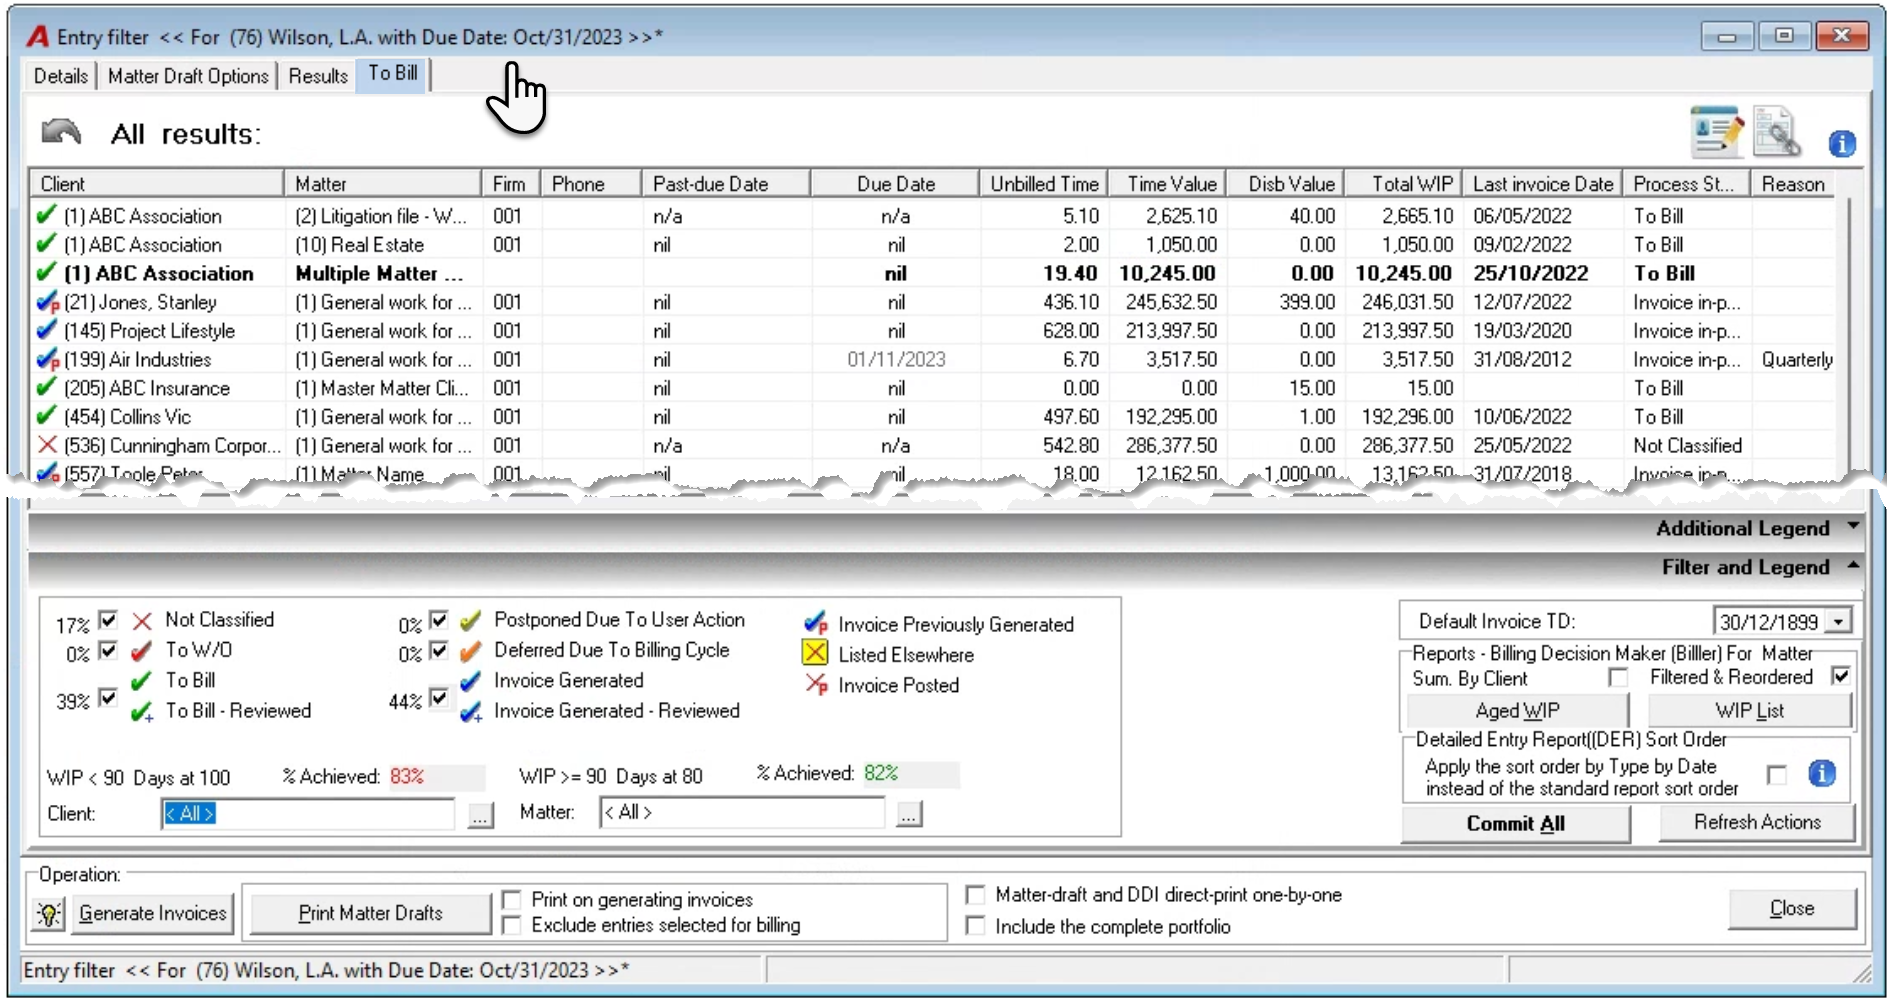
Task: Switch to the Matter Draft Options tab
Action: (188, 76)
